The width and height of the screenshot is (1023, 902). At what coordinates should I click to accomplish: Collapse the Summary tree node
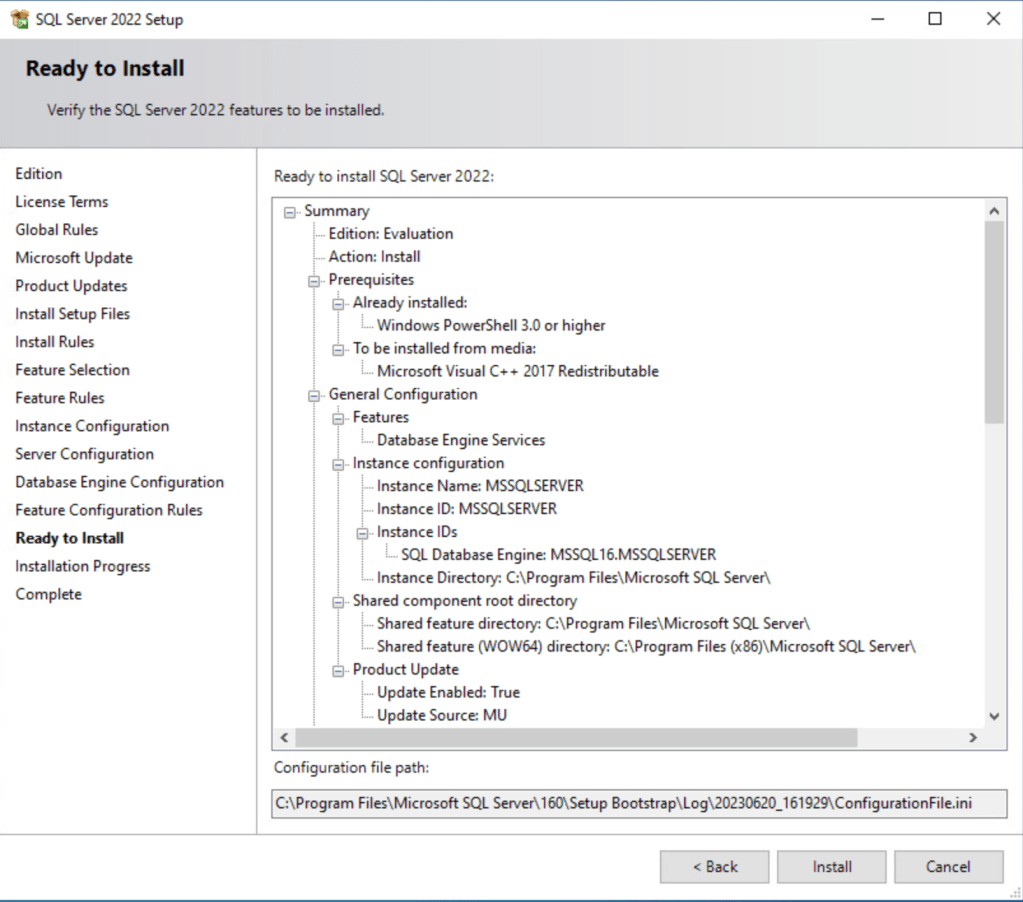pyautogui.click(x=290, y=211)
